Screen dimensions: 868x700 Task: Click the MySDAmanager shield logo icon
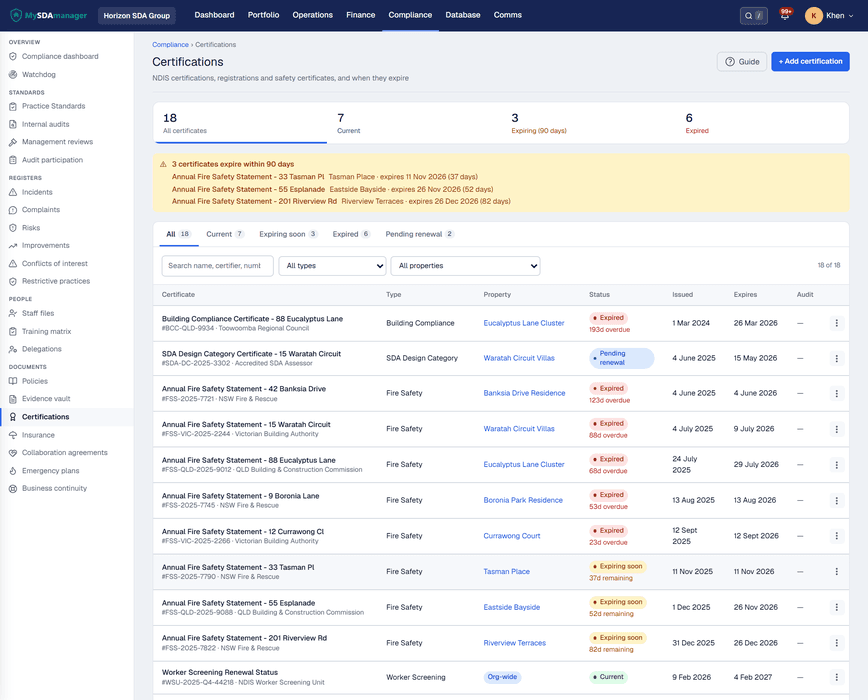16,15
